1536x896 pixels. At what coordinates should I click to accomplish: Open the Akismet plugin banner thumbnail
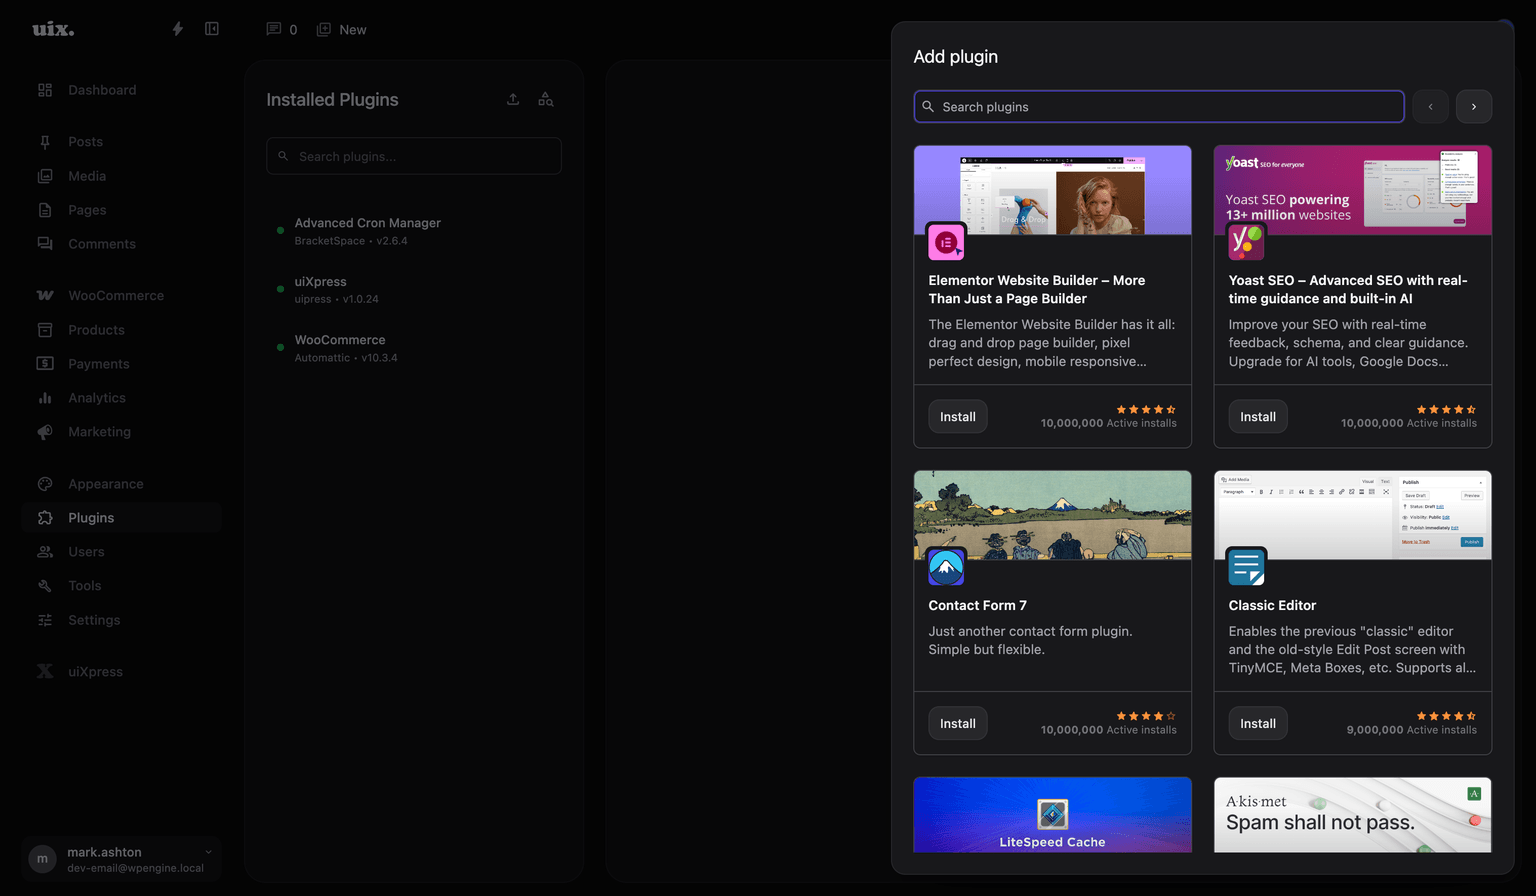[x=1352, y=815]
